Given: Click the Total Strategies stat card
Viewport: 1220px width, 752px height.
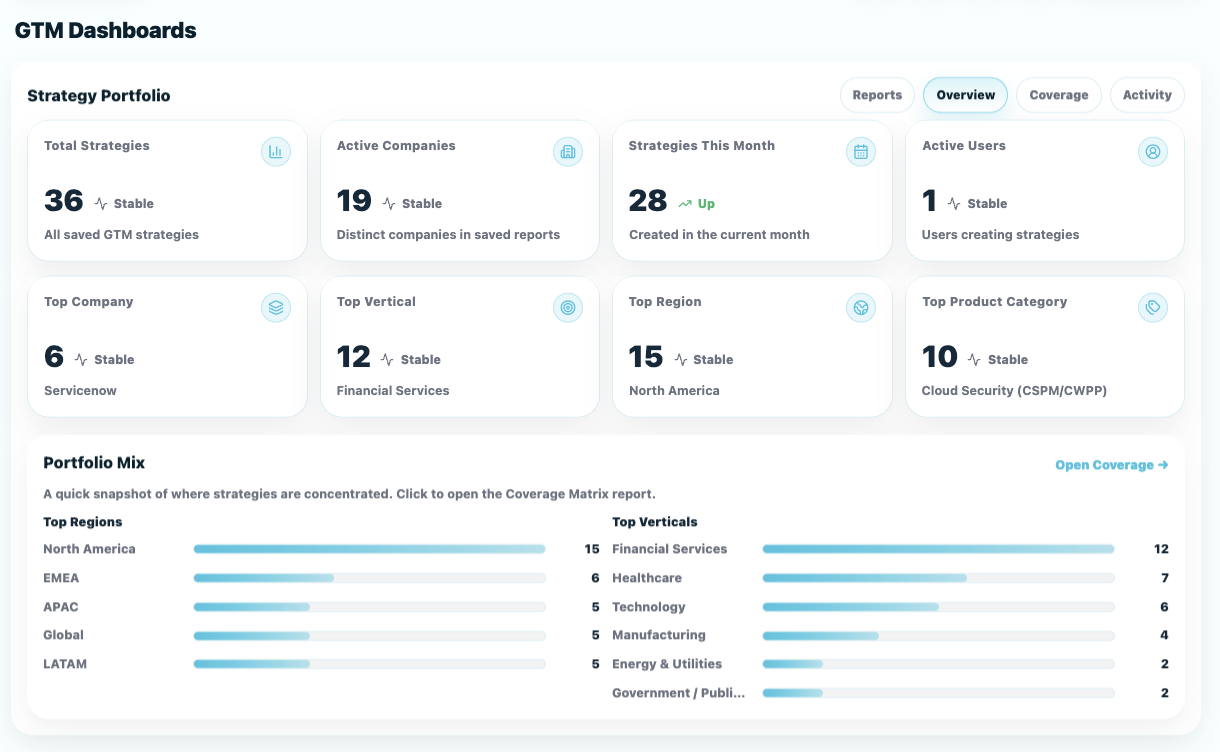Looking at the screenshot, I should point(167,190).
